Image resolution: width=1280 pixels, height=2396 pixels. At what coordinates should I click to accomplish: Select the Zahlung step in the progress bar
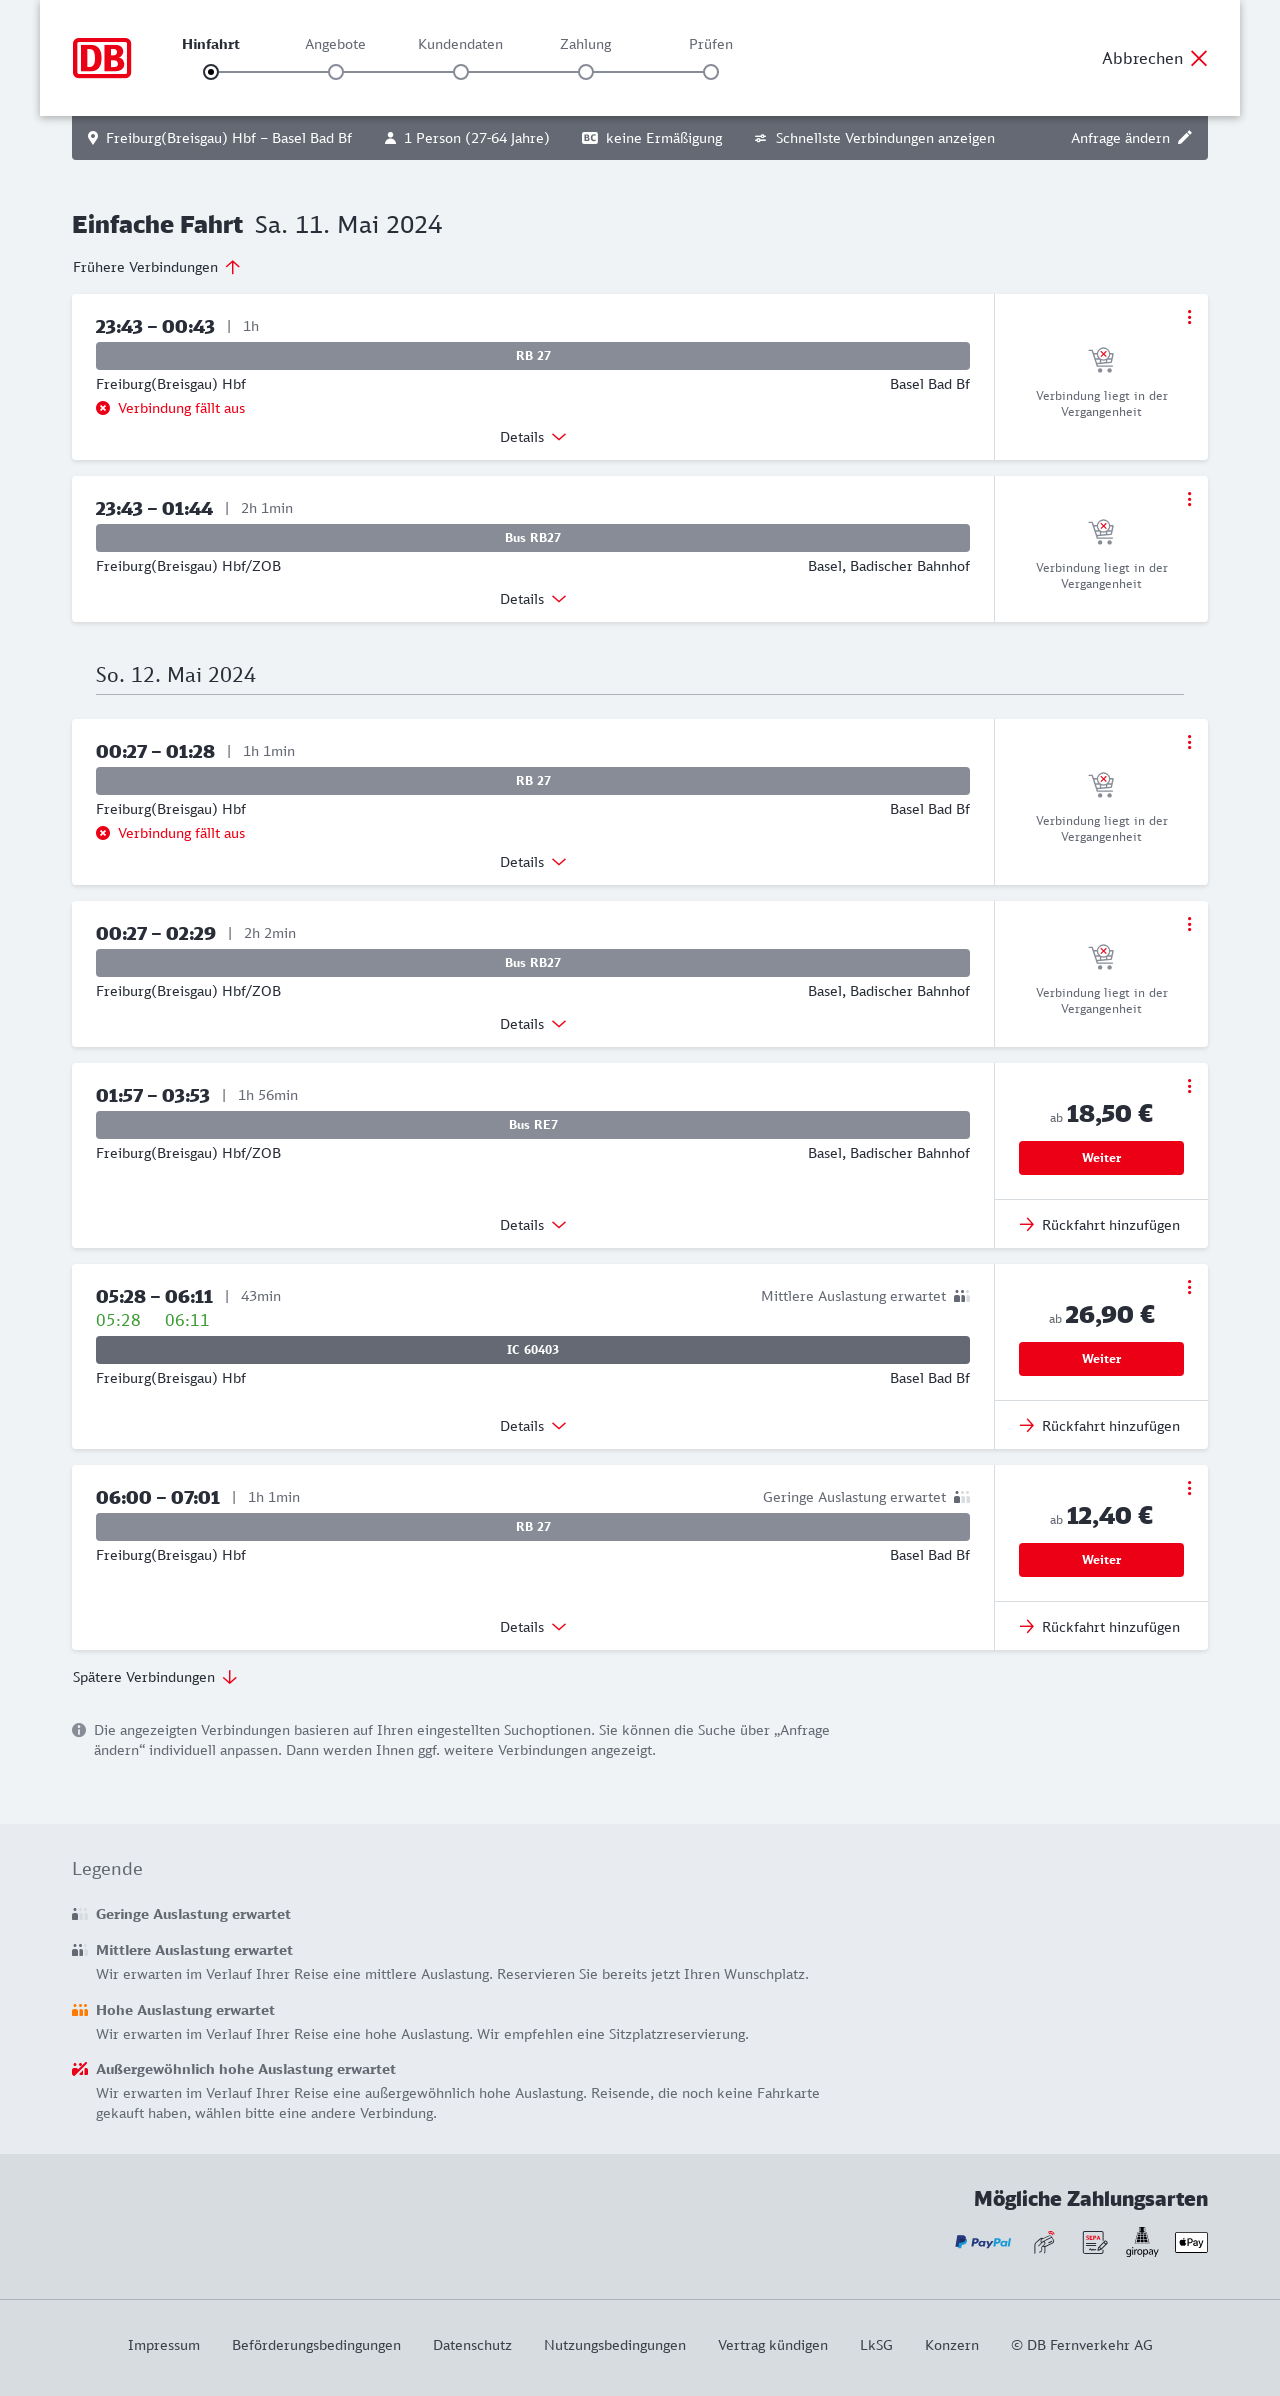[x=586, y=72]
